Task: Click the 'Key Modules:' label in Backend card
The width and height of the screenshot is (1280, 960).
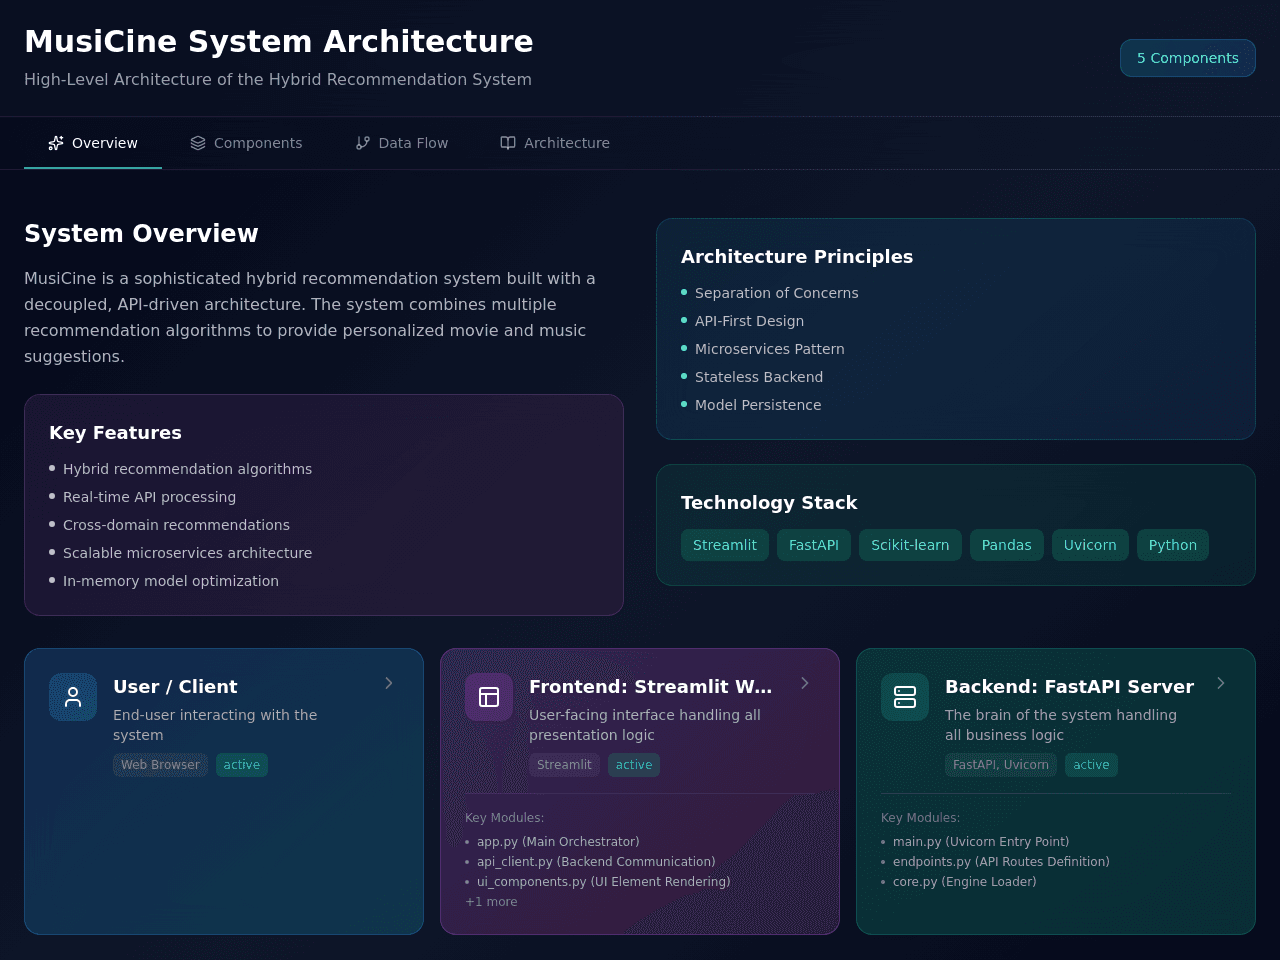Action: click(921, 818)
